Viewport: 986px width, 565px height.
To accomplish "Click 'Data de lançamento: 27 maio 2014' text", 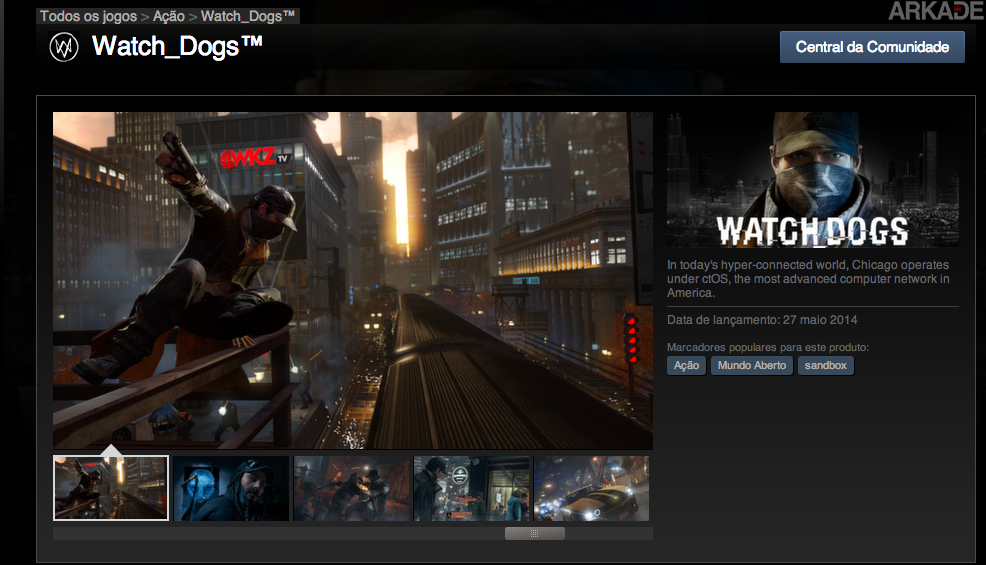I will pyautogui.click(x=762, y=320).
